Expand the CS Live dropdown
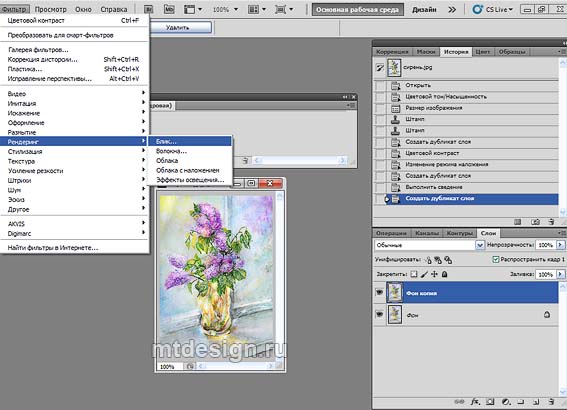The height and width of the screenshot is (410, 567). [494, 9]
